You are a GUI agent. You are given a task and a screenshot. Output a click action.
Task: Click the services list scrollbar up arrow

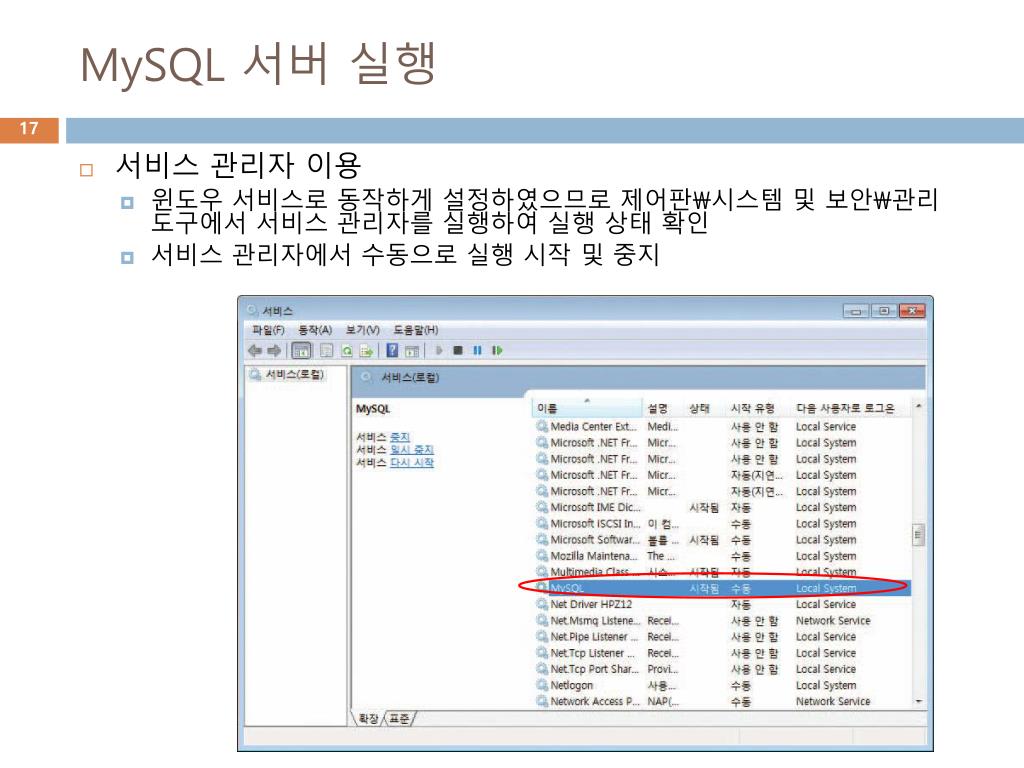pyautogui.click(x=919, y=406)
